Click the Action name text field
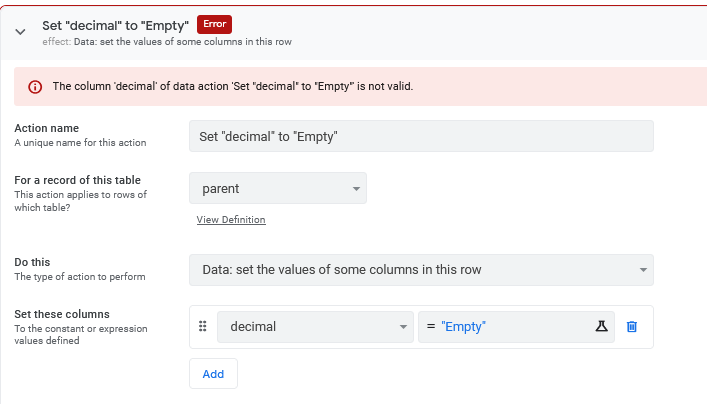Screen dimensions: 707x404 coord(421,136)
